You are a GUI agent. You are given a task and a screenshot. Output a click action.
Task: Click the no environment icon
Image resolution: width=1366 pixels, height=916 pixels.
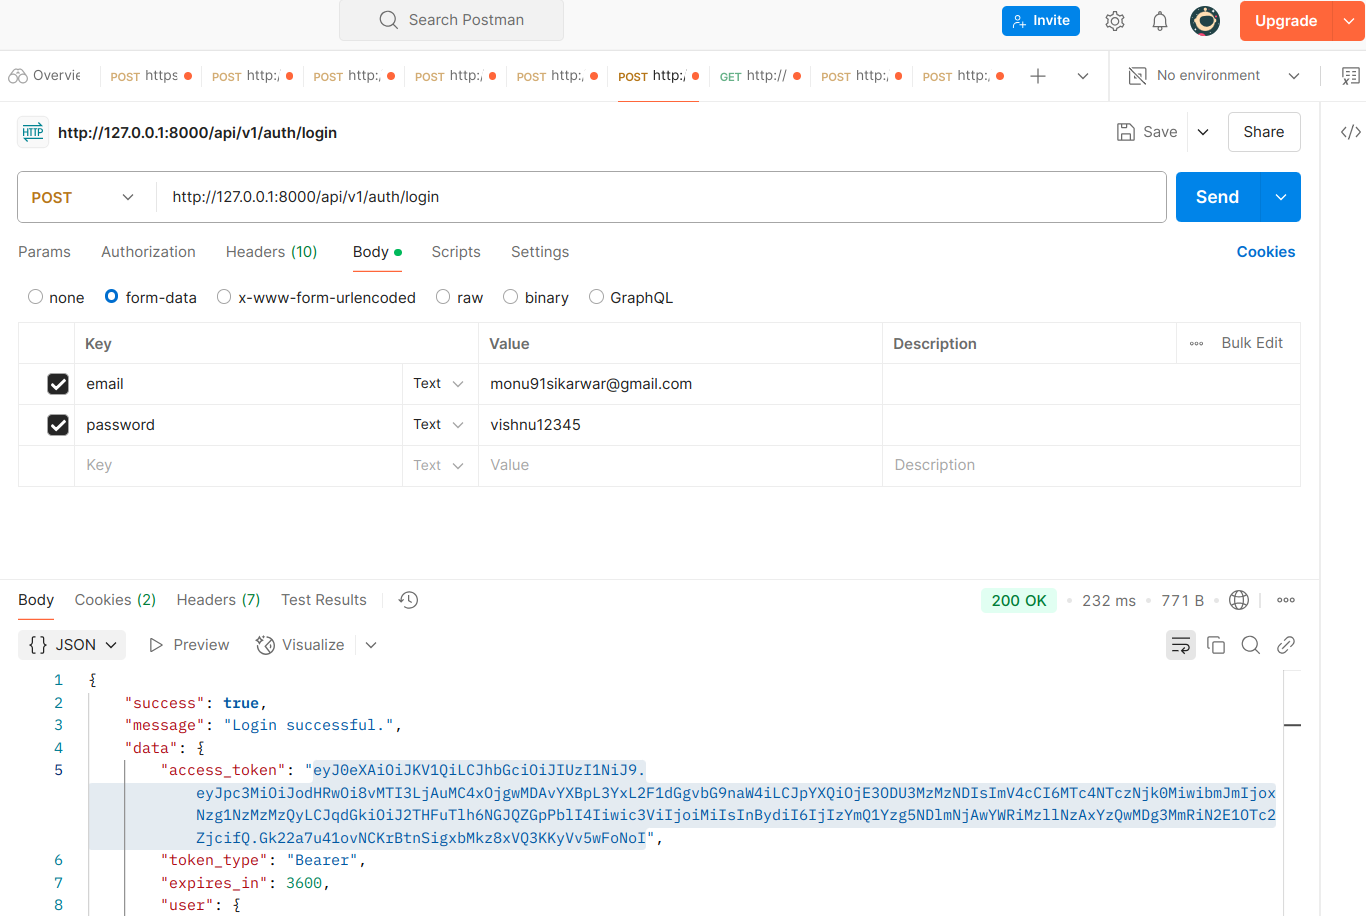pos(1137,76)
